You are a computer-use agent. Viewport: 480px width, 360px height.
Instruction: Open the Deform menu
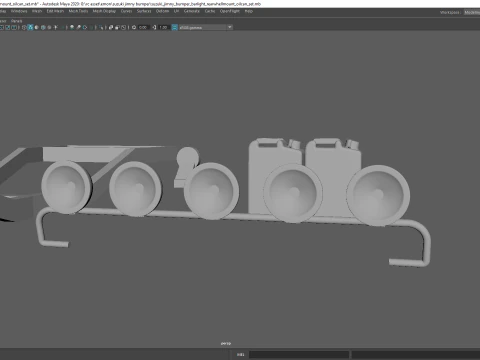point(163,11)
